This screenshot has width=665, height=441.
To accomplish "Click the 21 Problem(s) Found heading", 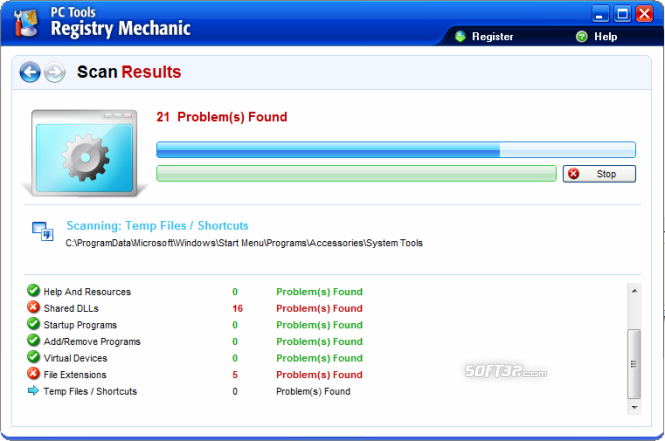I will tap(222, 117).
